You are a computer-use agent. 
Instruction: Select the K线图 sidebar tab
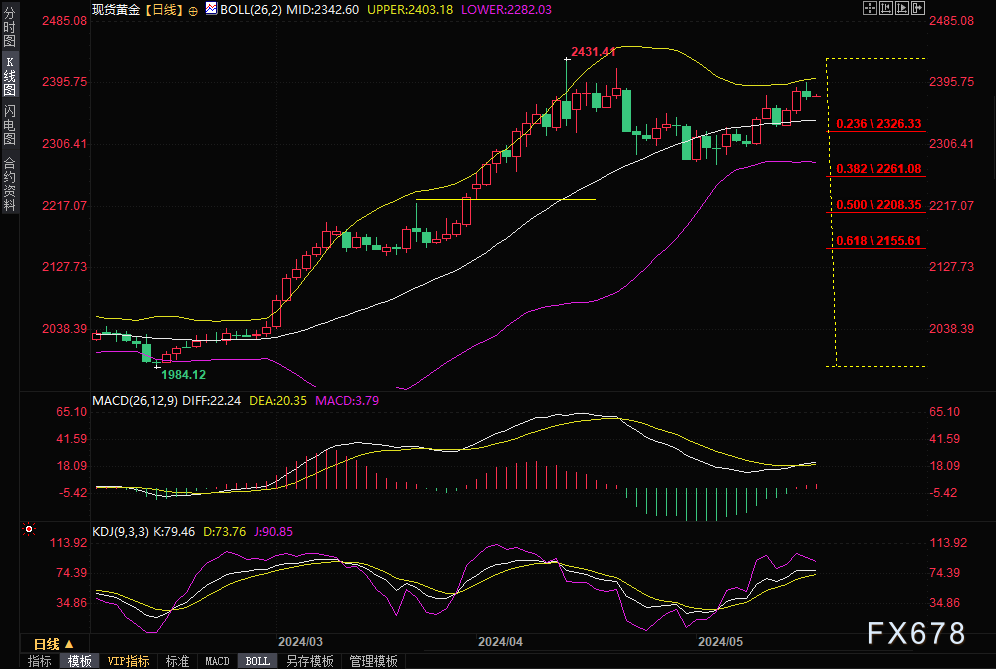(x=10, y=76)
